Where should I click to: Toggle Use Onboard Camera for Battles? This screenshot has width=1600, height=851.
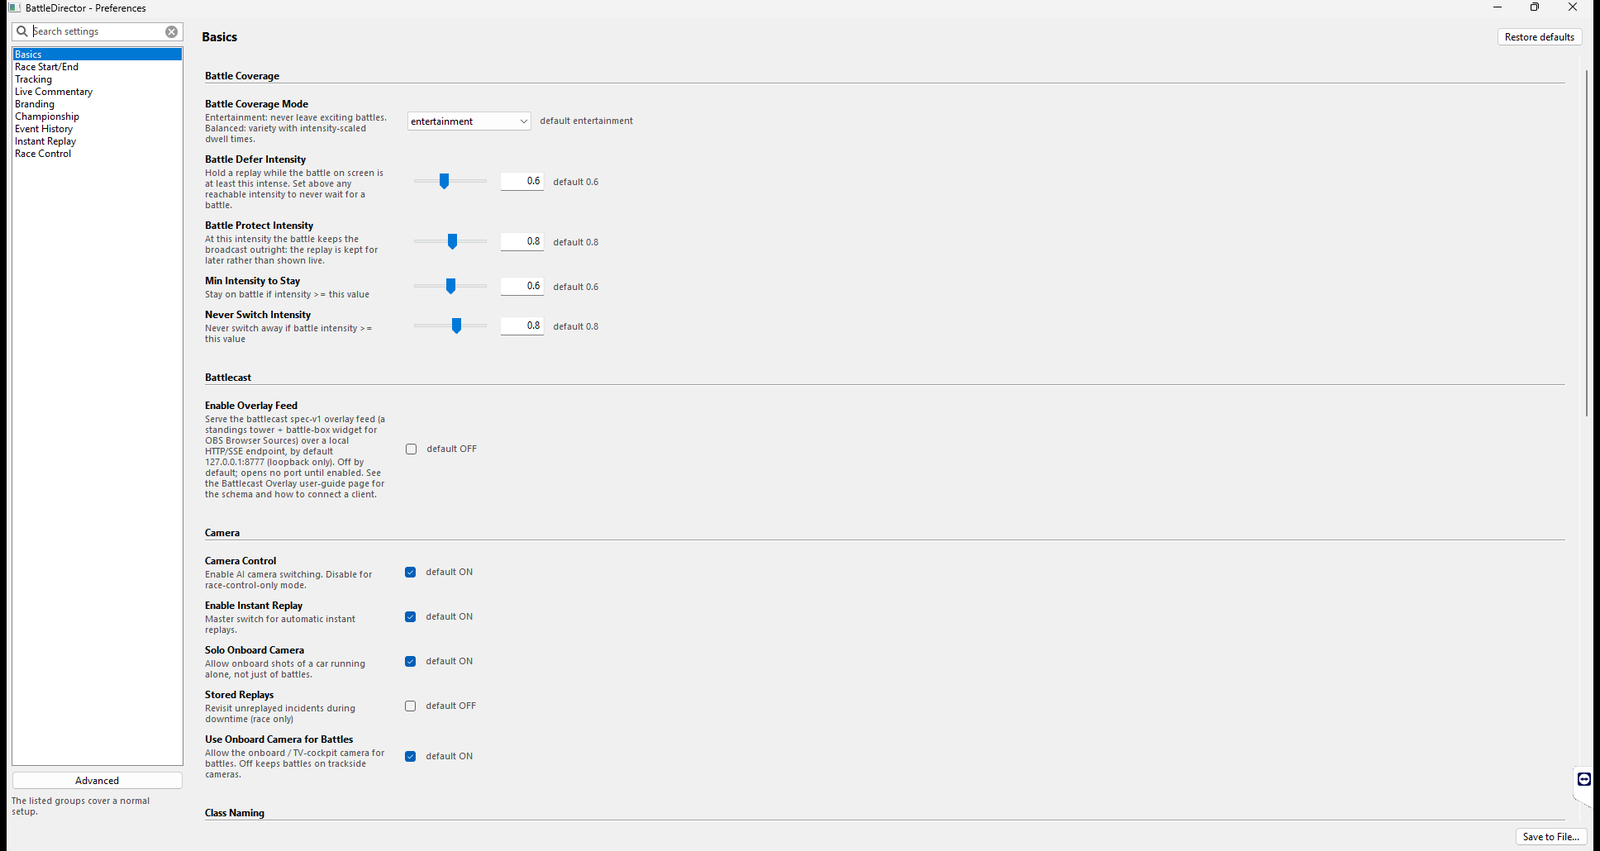coord(410,756)
